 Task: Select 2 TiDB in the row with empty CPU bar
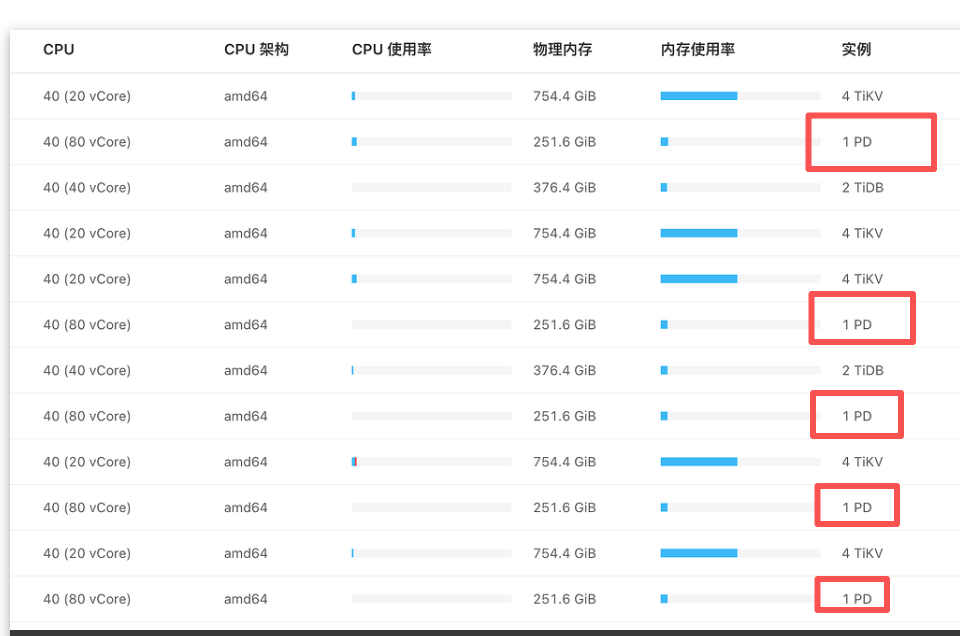tap(863, 187)
